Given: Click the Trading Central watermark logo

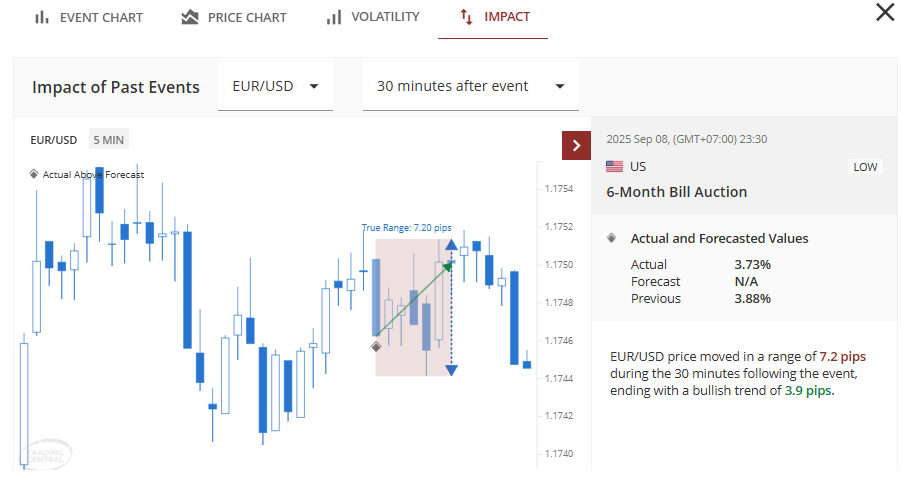Looking at the screenshot, I should click(45, 452).
